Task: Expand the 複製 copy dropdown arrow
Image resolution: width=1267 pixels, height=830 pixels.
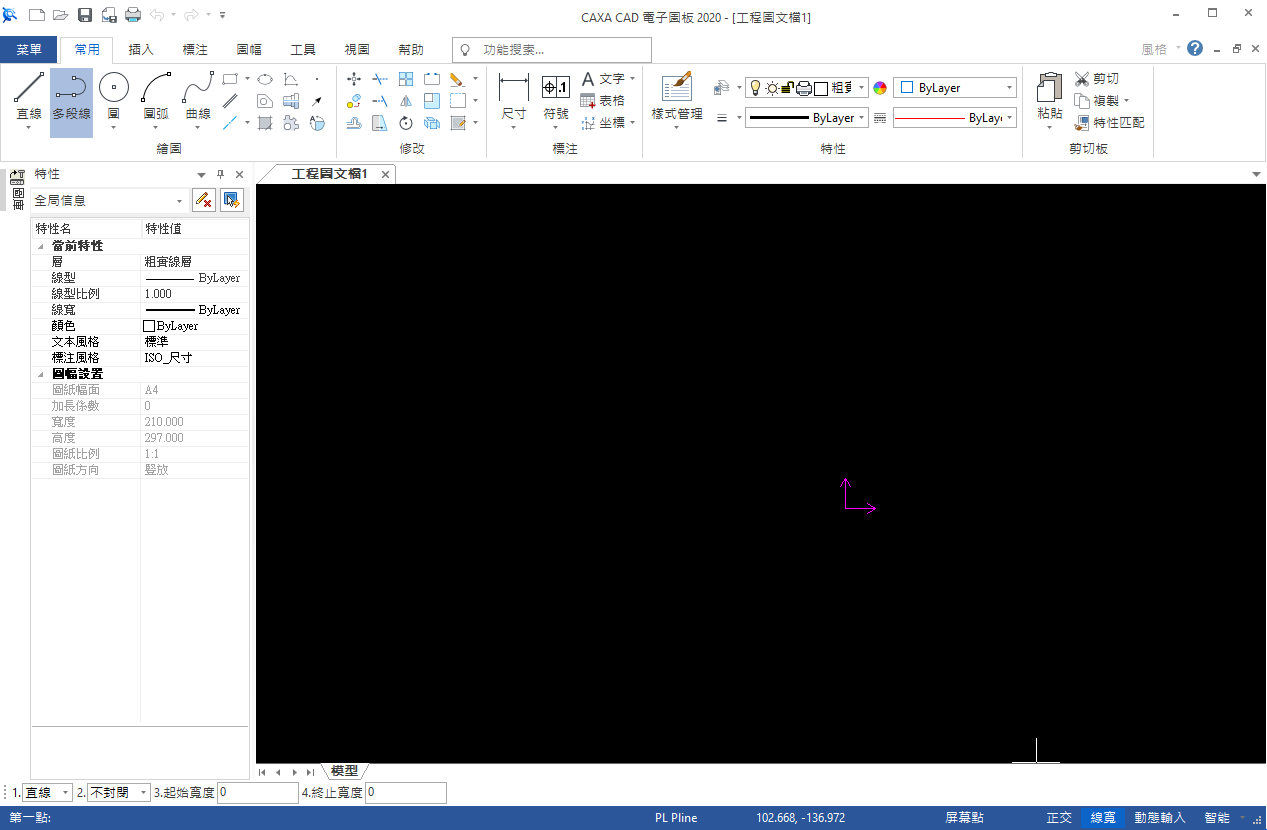Action: tap(1127, 101)
